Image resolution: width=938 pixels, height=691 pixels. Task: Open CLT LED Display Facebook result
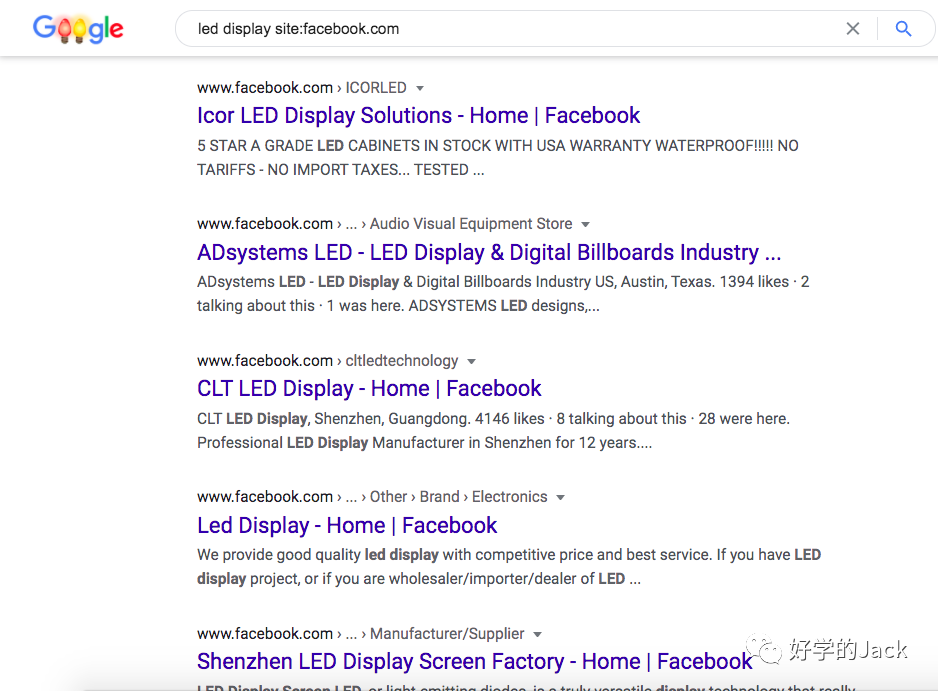pos(369,389)
